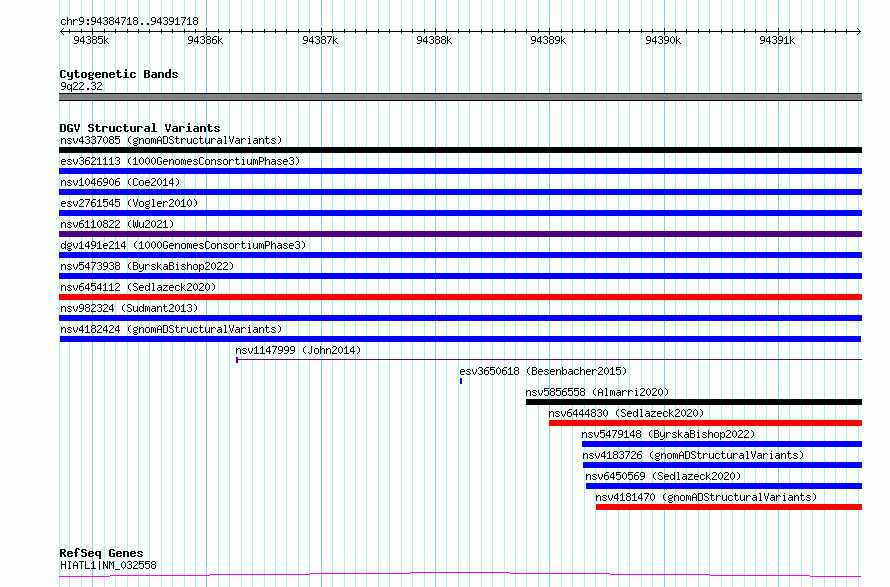890x587 pixels.
Task: Click the HIATL1|NM_032558 gene label
Action: click(108, 565)
